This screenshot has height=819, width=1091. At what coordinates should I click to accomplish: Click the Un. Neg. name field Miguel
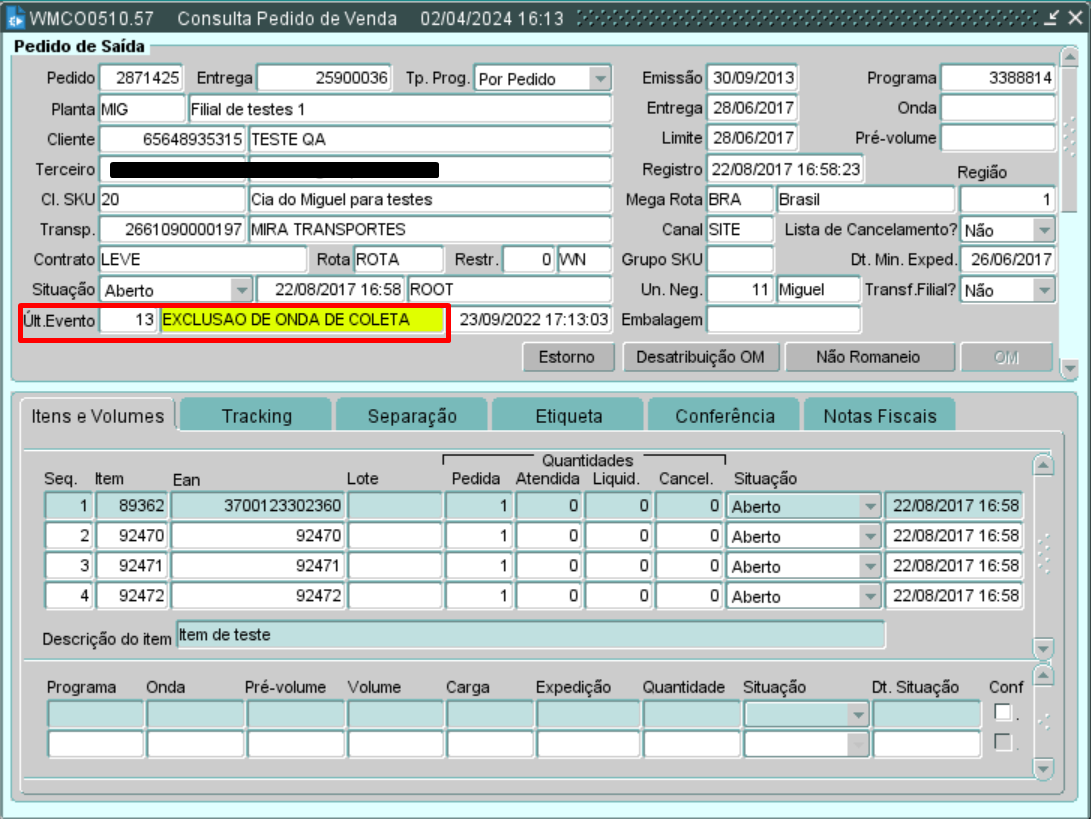tap(818, 289)
